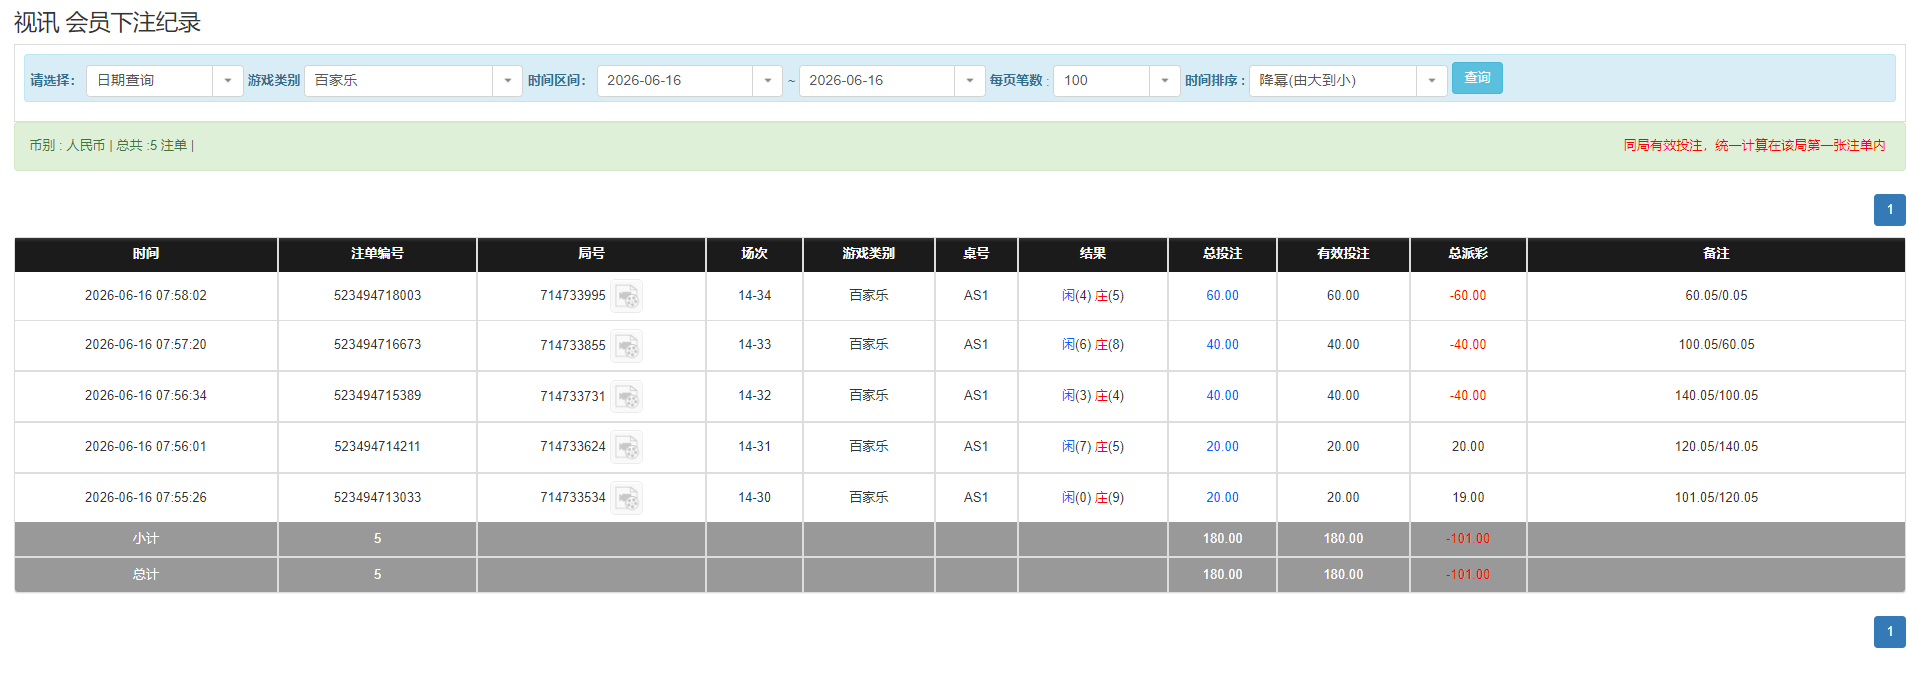Click session number 14-34
The height and width of the screenshot is (688, 1907).
[754, 296]
